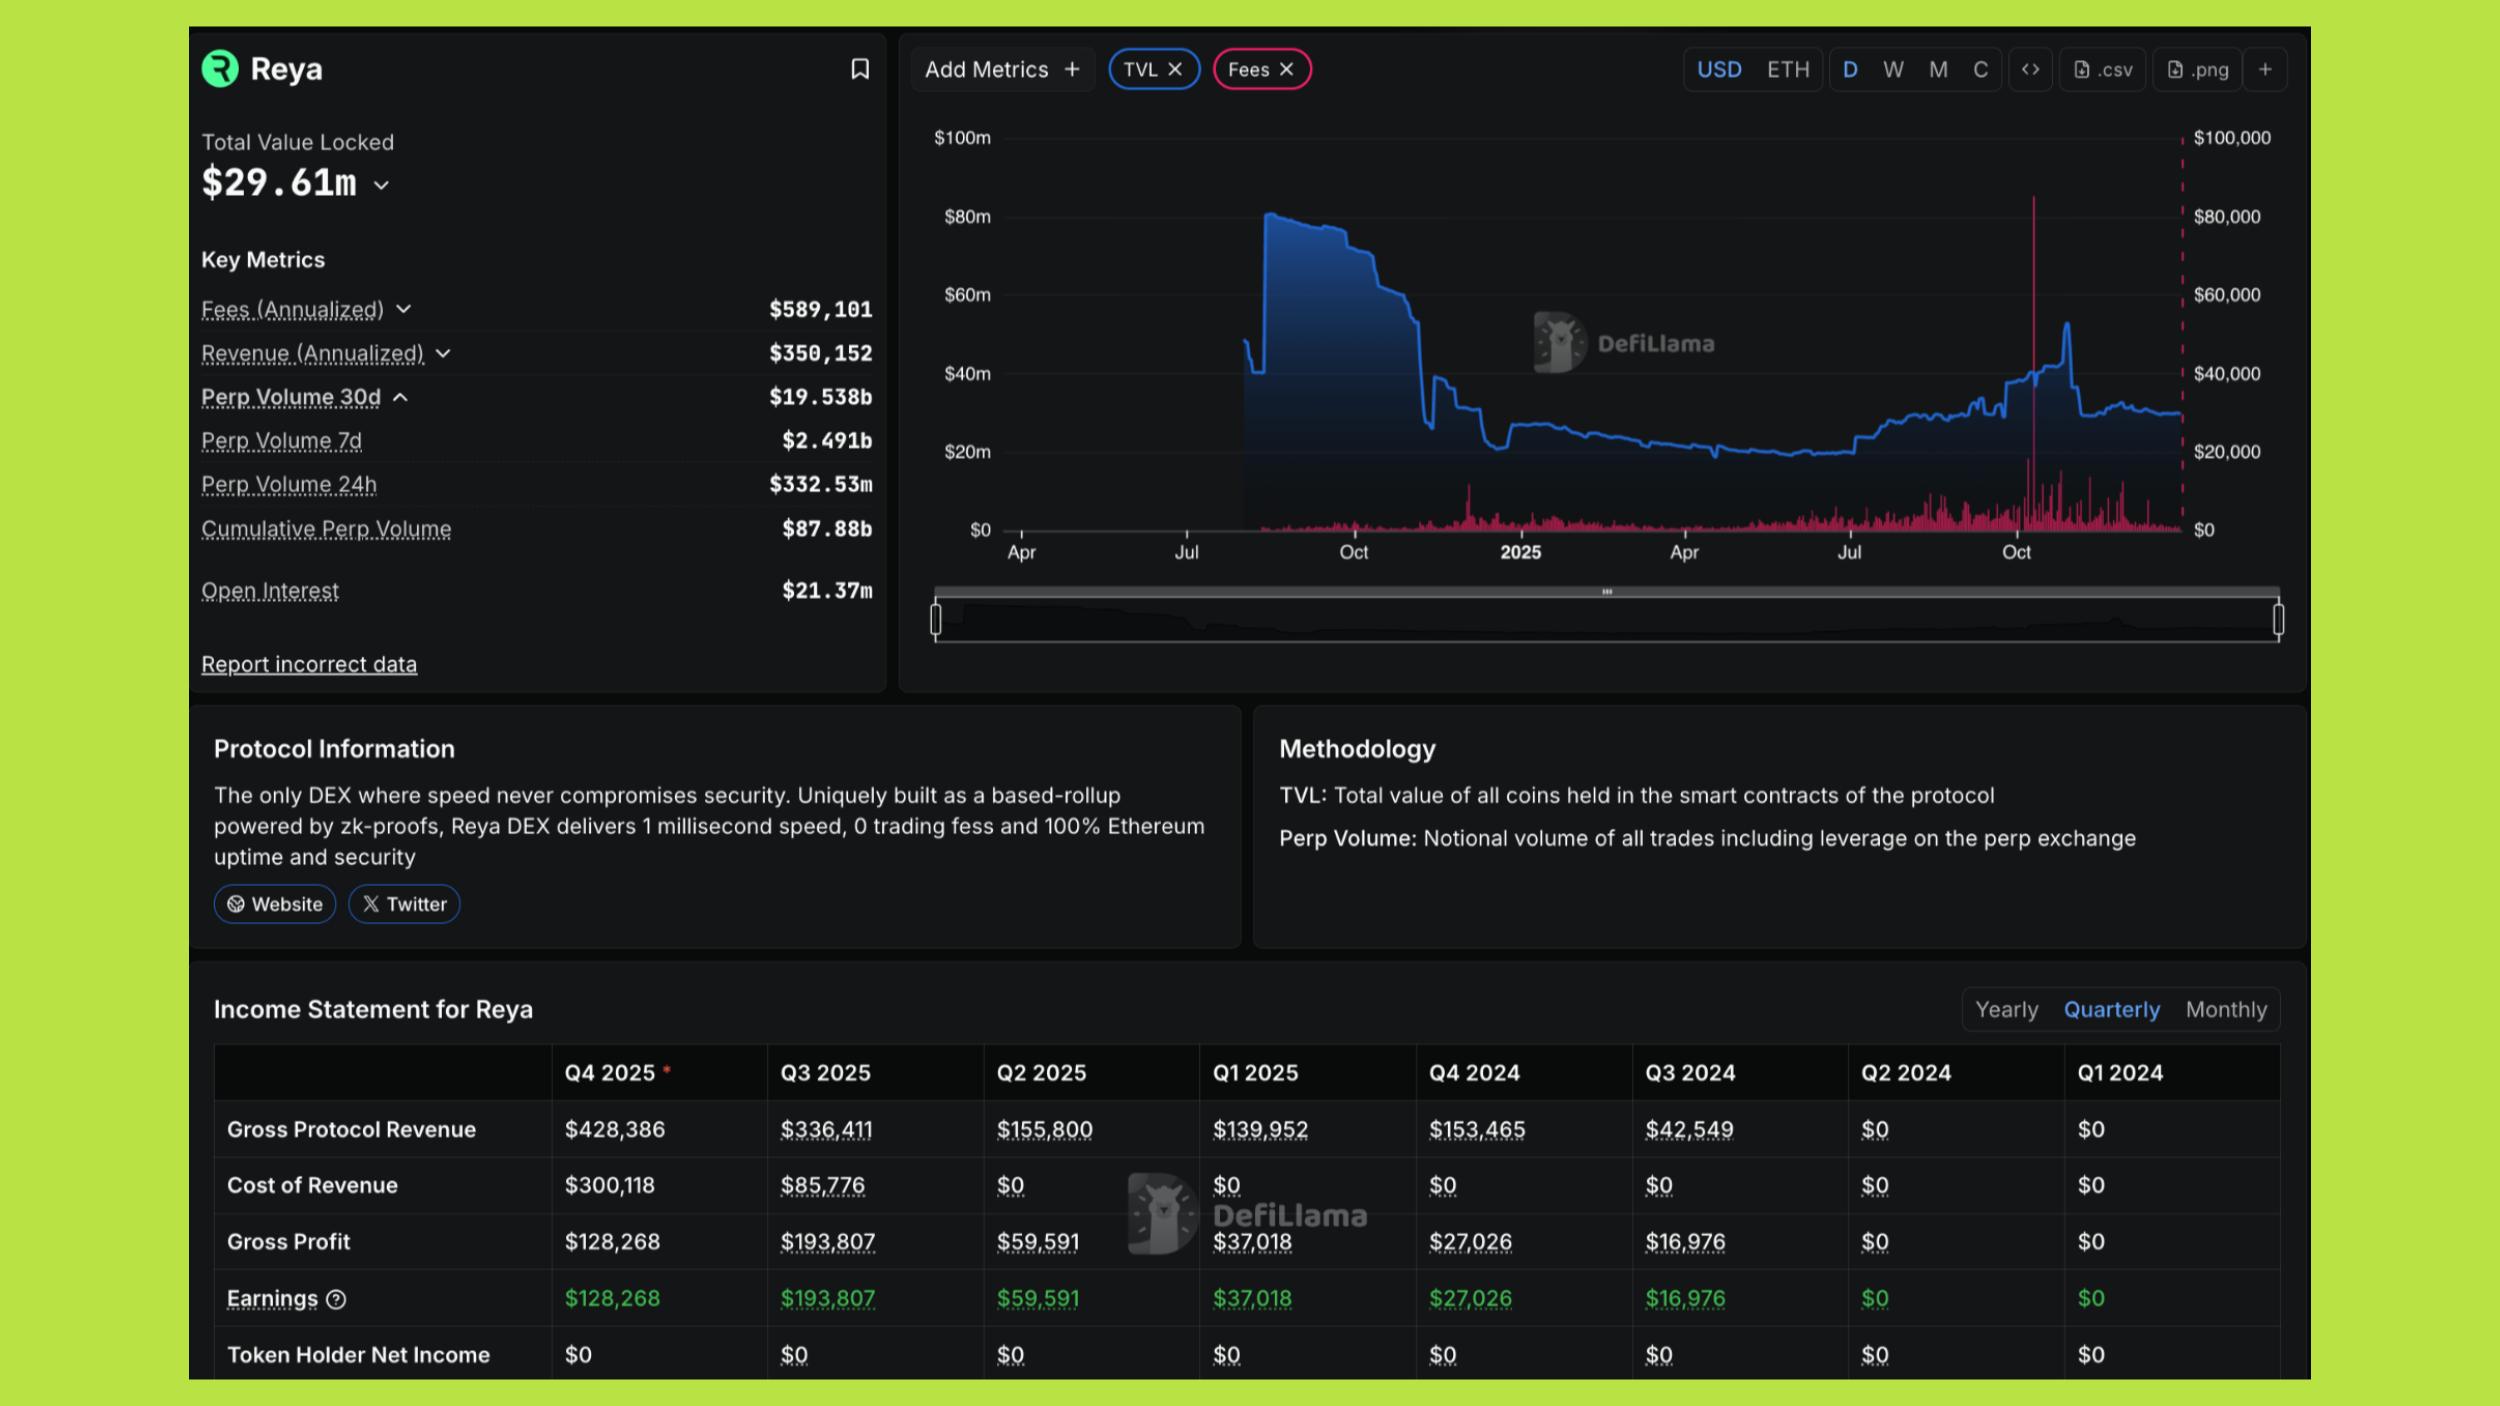Open the protocol Website link
This screenshot has height=1406, width=2500.
275,904
